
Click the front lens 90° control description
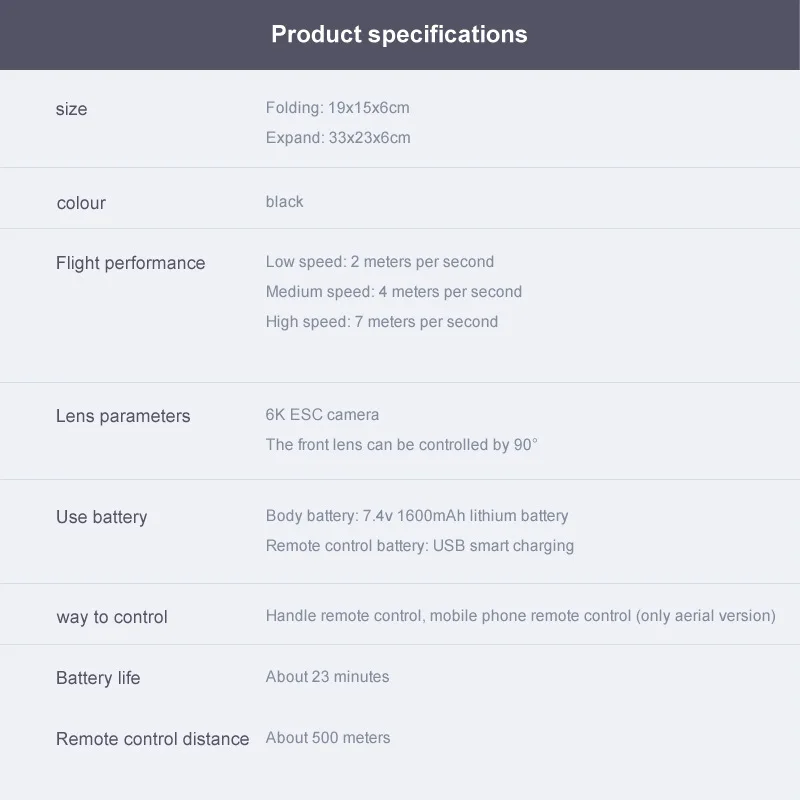point(401,445)
